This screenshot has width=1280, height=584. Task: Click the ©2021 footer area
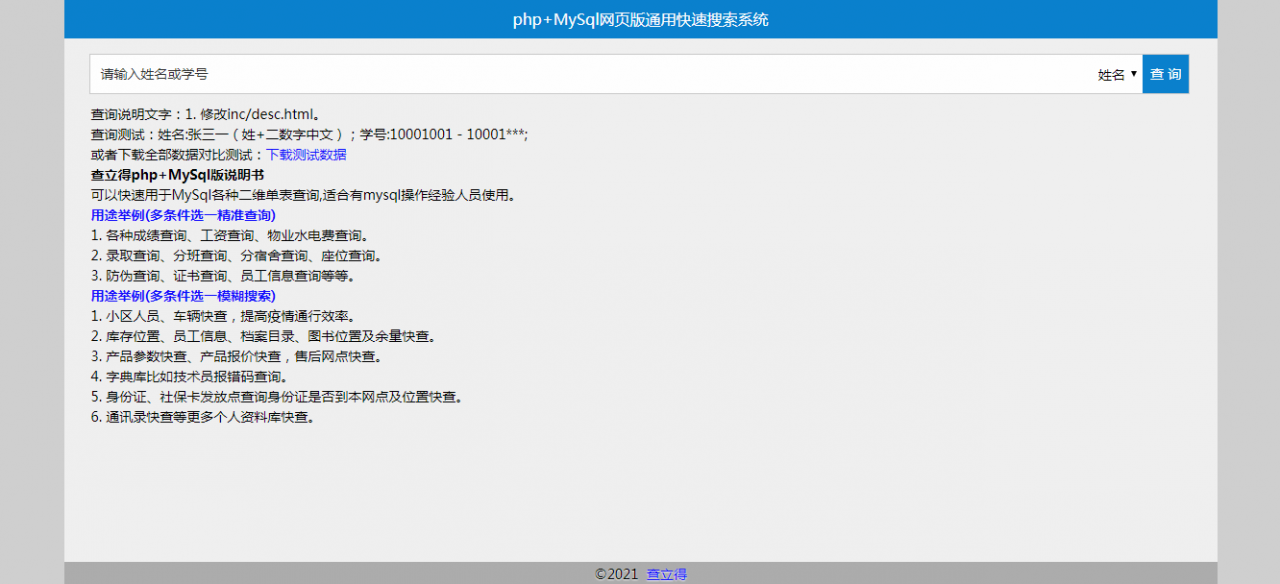tap(615, 573)
